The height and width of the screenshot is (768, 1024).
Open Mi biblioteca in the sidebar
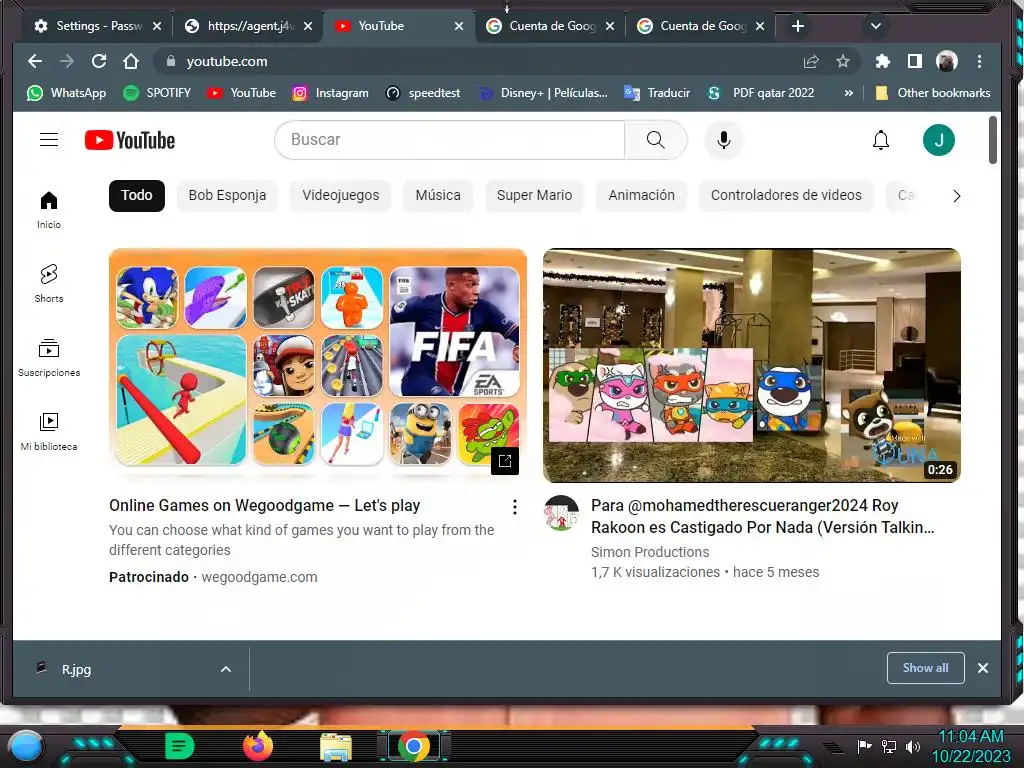(x=49, y=431)
